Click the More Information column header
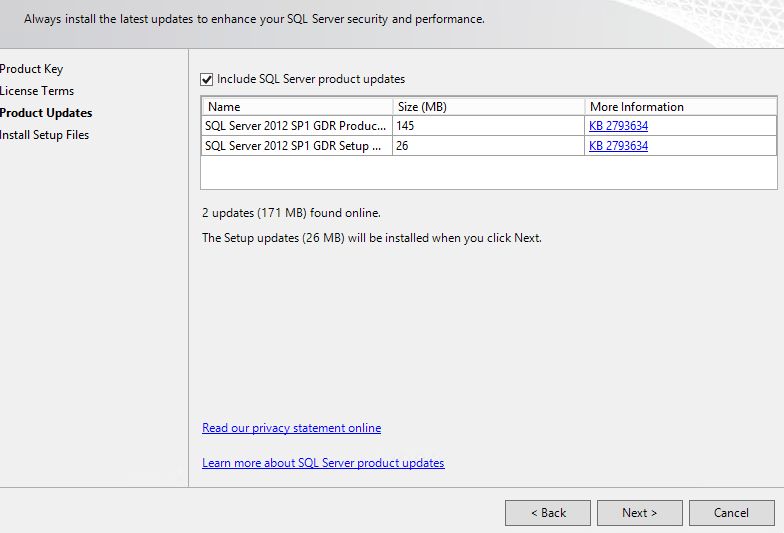This screenshot has height=533, width=784. point(680,106)
